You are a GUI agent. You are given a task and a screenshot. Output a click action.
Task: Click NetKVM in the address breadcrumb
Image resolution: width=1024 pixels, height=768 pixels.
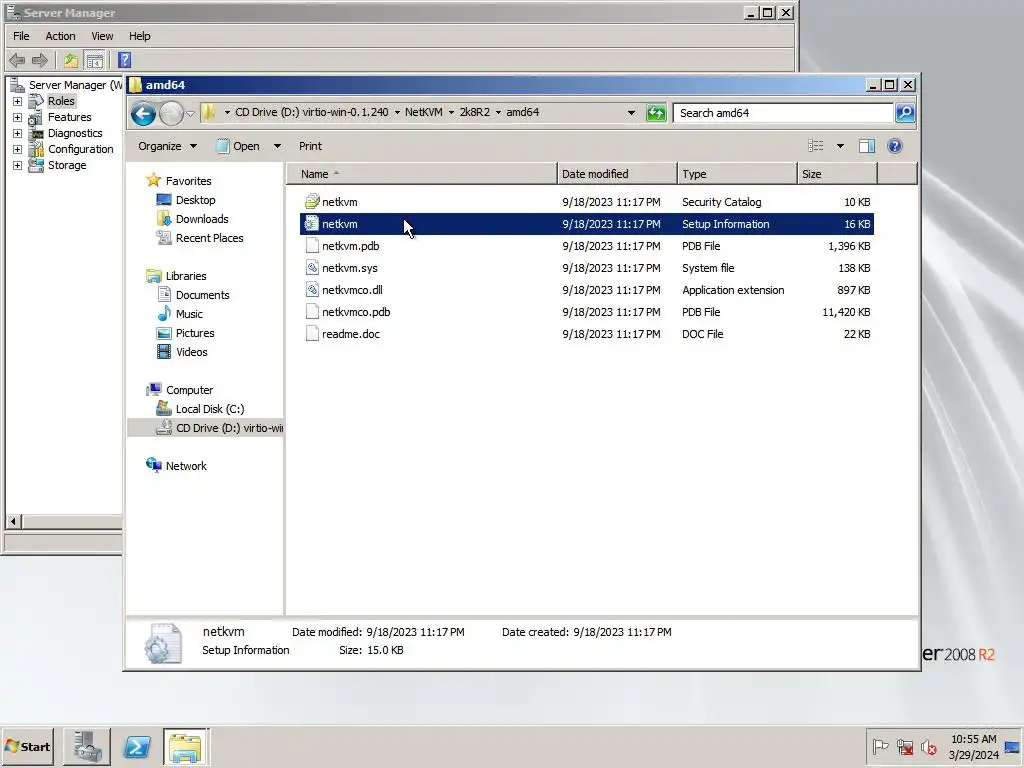coord(423,112)
